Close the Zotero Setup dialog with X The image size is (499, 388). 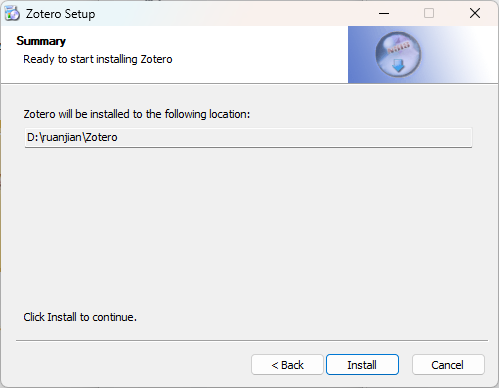[x=475, y=13]
